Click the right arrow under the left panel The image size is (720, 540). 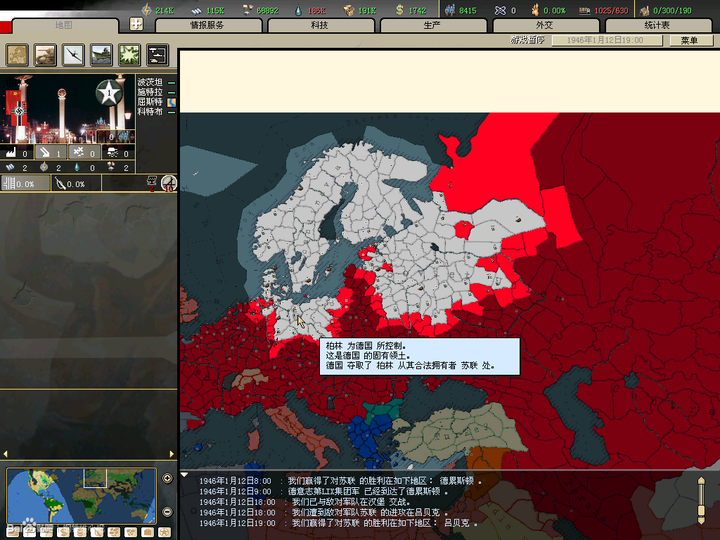(x=172, y=454)
